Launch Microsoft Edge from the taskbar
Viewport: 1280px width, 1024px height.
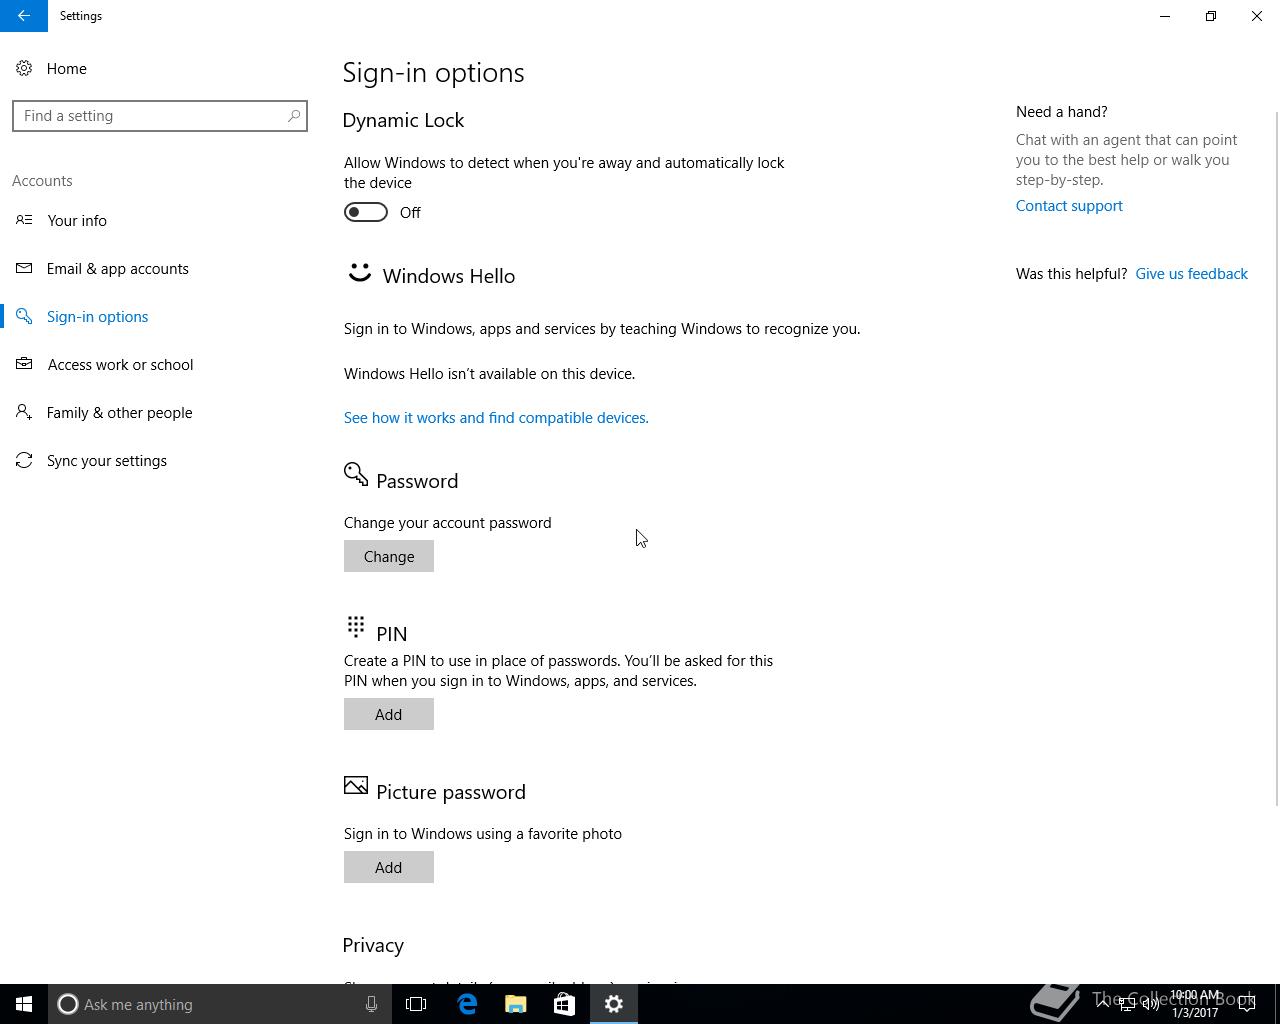tap(467, 1004)
